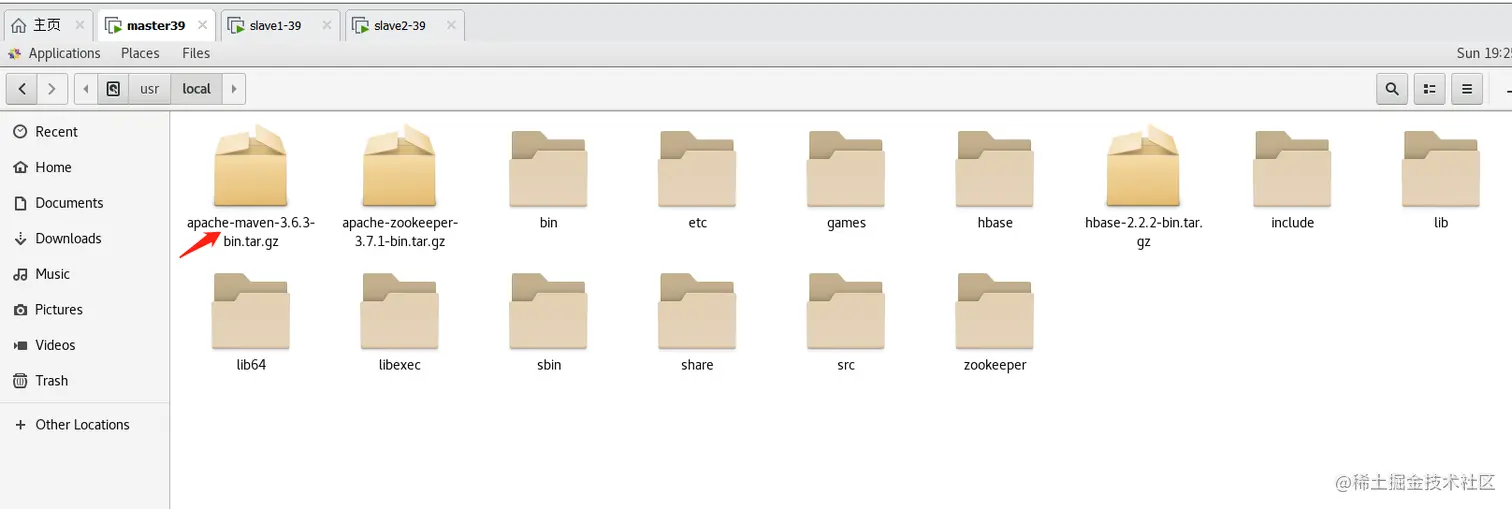Click the search magnifier button

(x=1392, y=89)
